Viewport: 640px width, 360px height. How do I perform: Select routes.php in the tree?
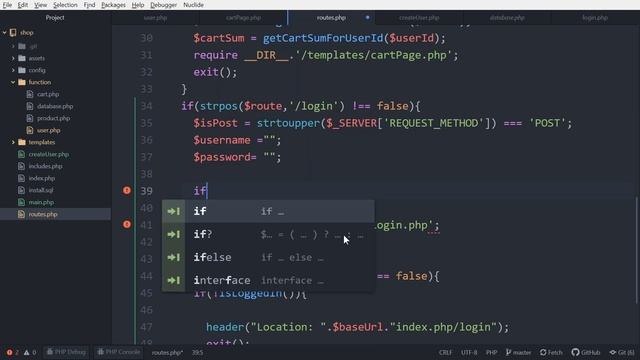coord(43,214)
